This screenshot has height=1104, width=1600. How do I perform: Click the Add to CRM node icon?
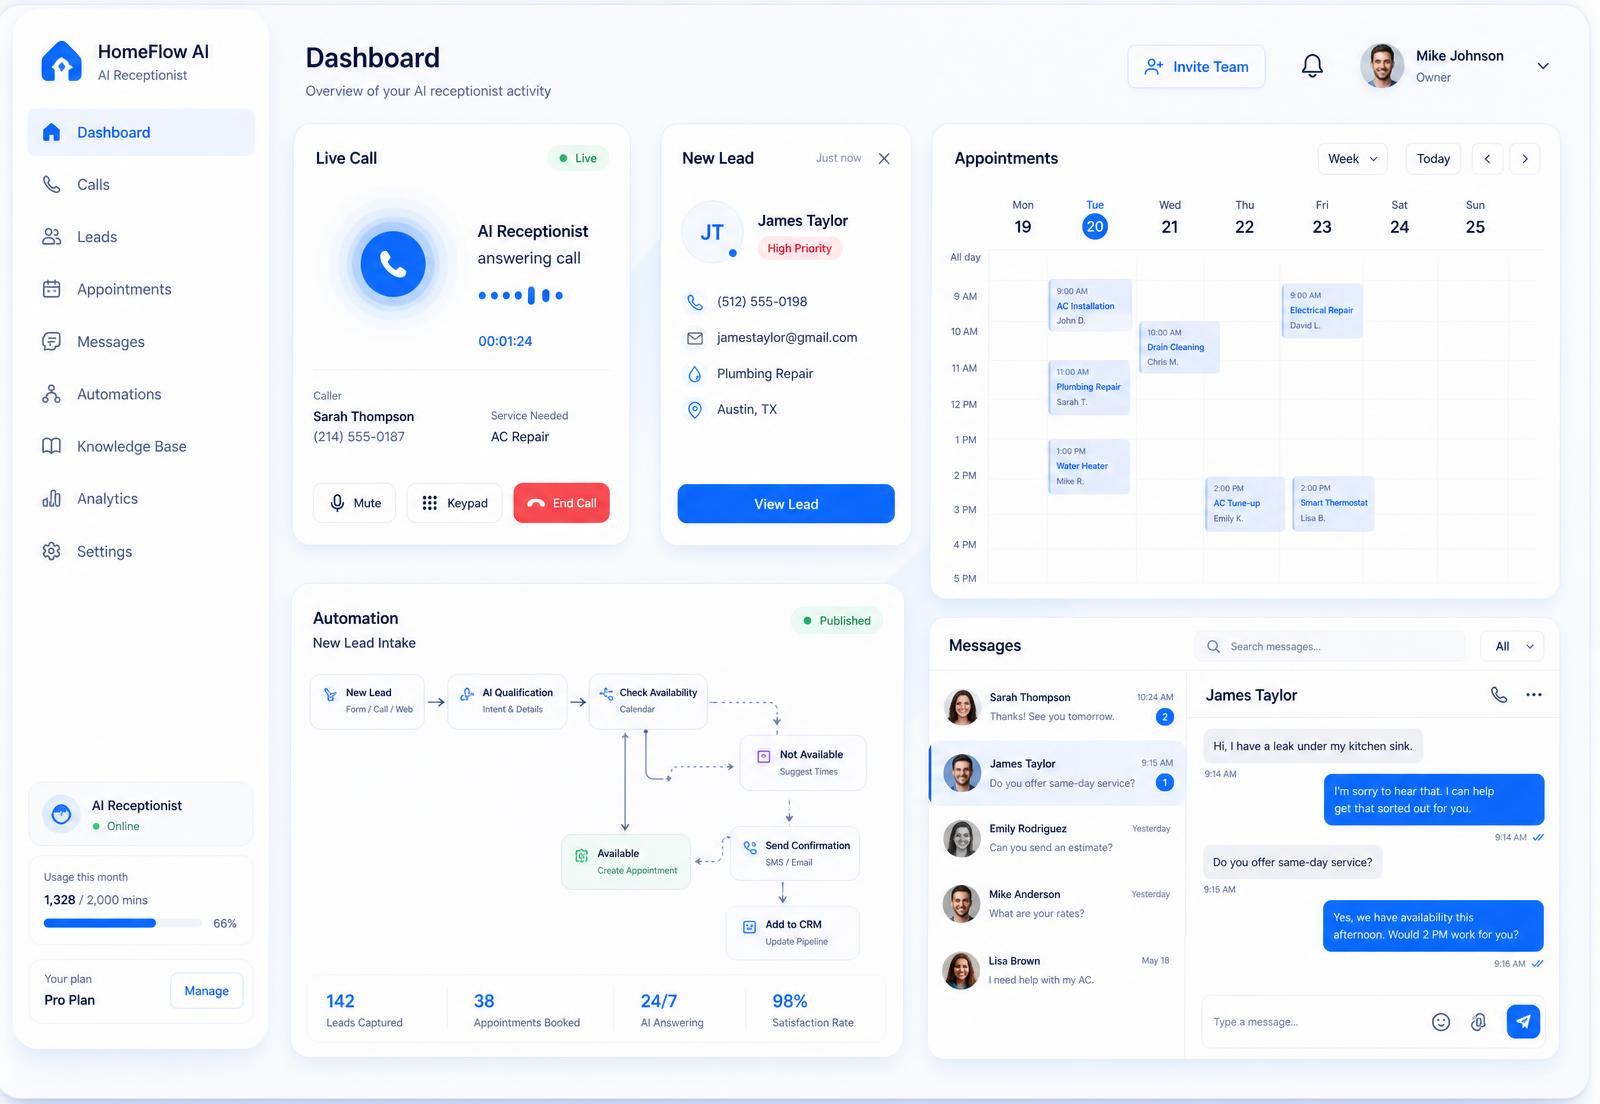pyautogui.click(x=750, y=927)
